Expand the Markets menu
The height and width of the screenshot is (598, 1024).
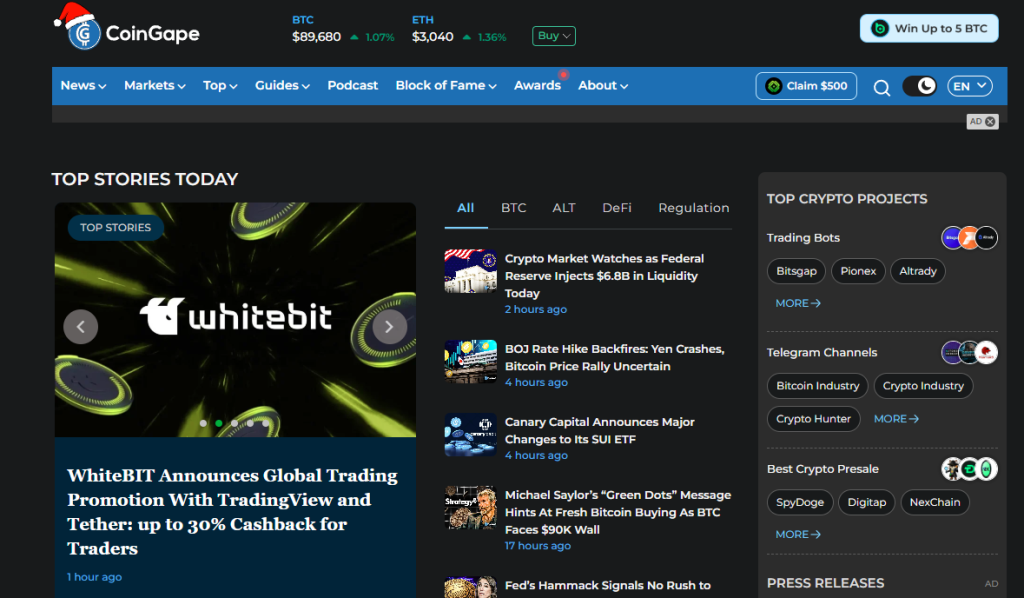[155, 86]
